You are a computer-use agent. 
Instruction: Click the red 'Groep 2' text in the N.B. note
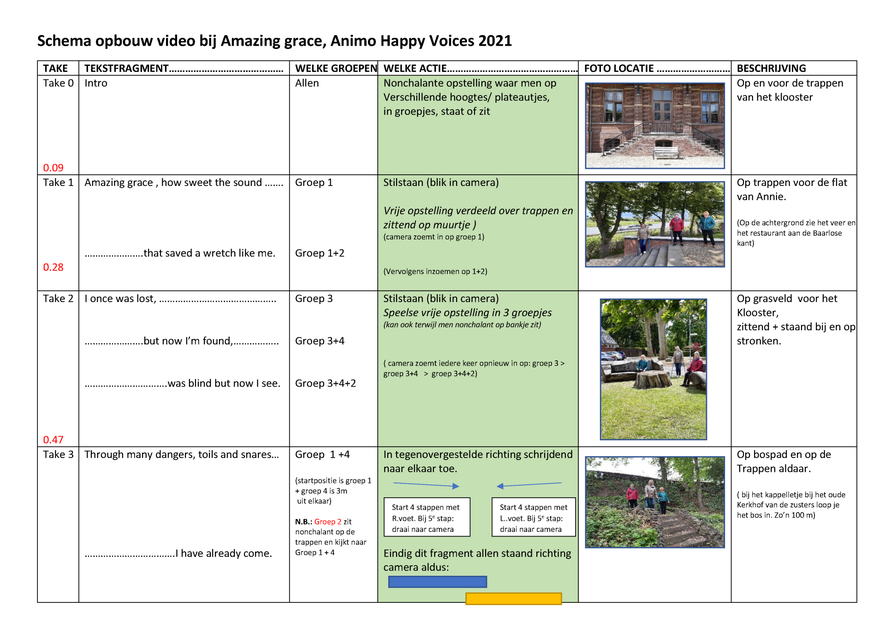[328, 522]
